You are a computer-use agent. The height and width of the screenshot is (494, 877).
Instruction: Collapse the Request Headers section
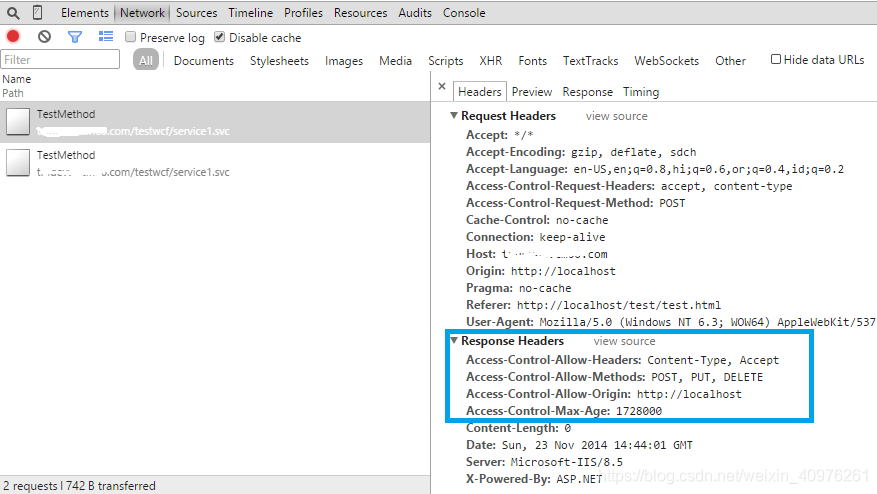click(x=454, y=116)
